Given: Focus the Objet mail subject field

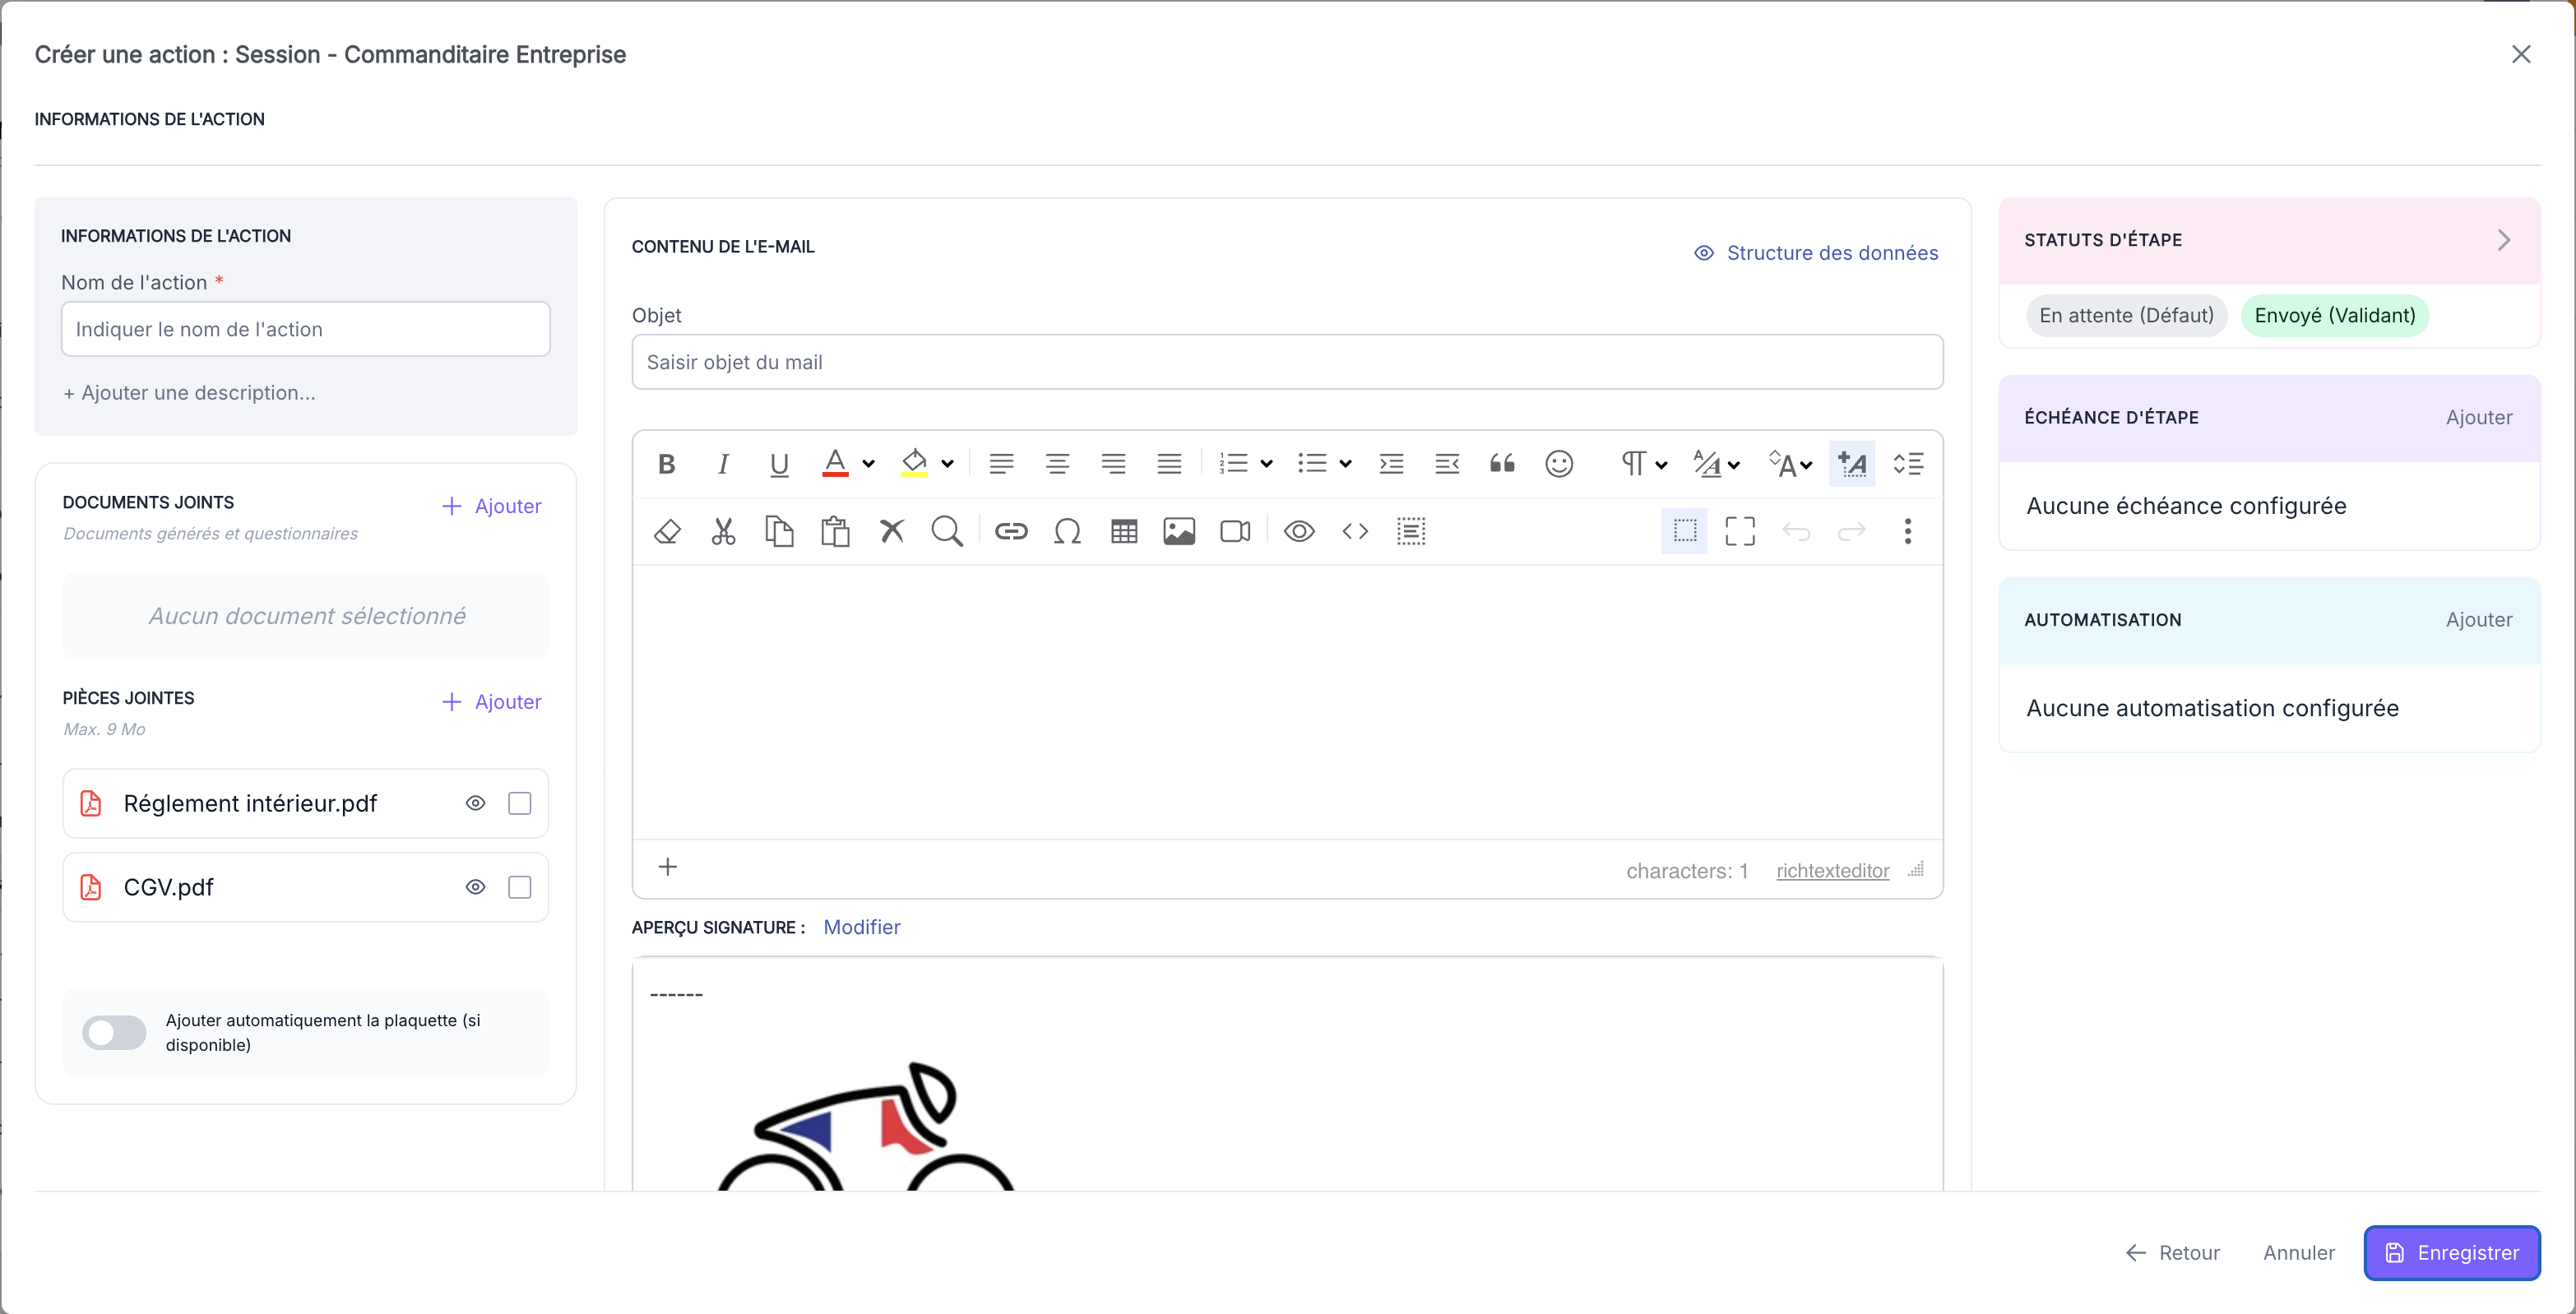Looking at the screenshot, I should pos(1287,362).
